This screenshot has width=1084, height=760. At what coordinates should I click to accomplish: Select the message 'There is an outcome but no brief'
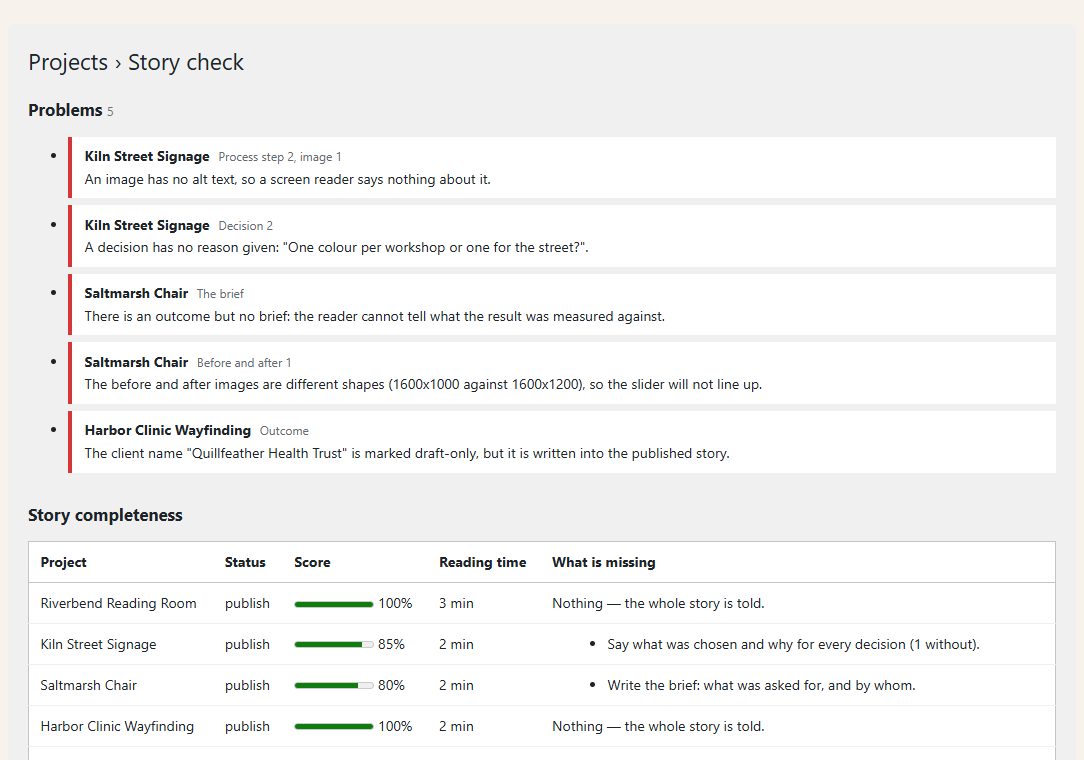point(375,316)
